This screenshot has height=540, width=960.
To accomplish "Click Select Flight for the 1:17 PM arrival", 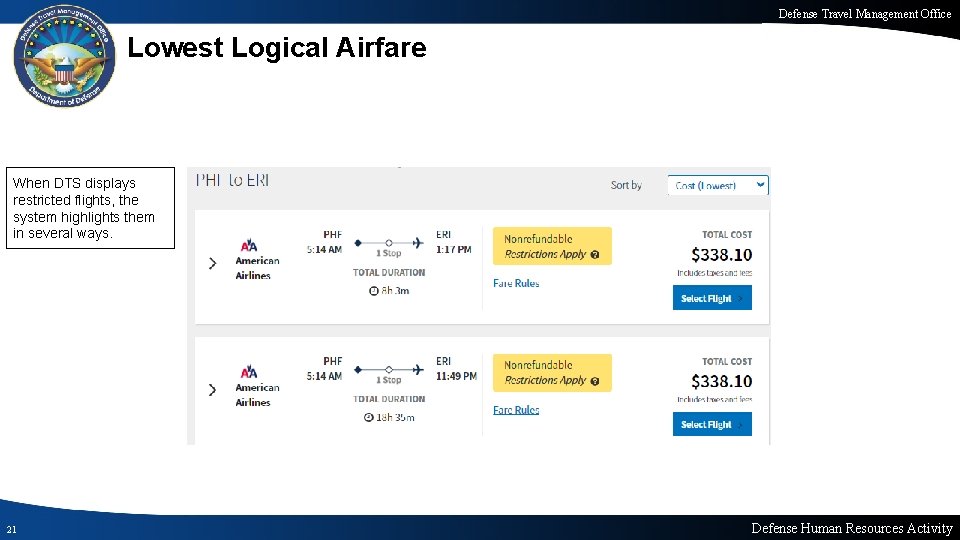I will [711, 298].
